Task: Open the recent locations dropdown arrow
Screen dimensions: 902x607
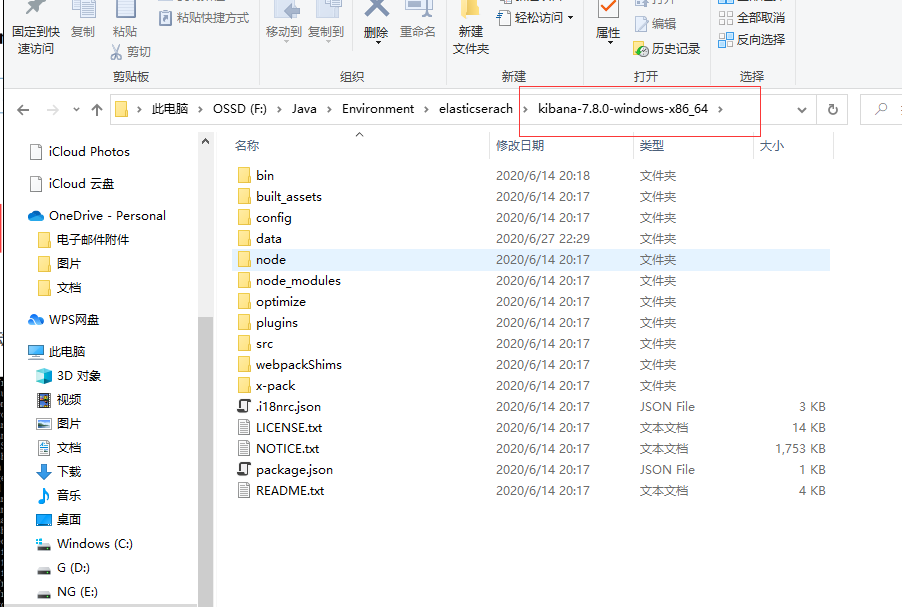Action: coord(76,109)
